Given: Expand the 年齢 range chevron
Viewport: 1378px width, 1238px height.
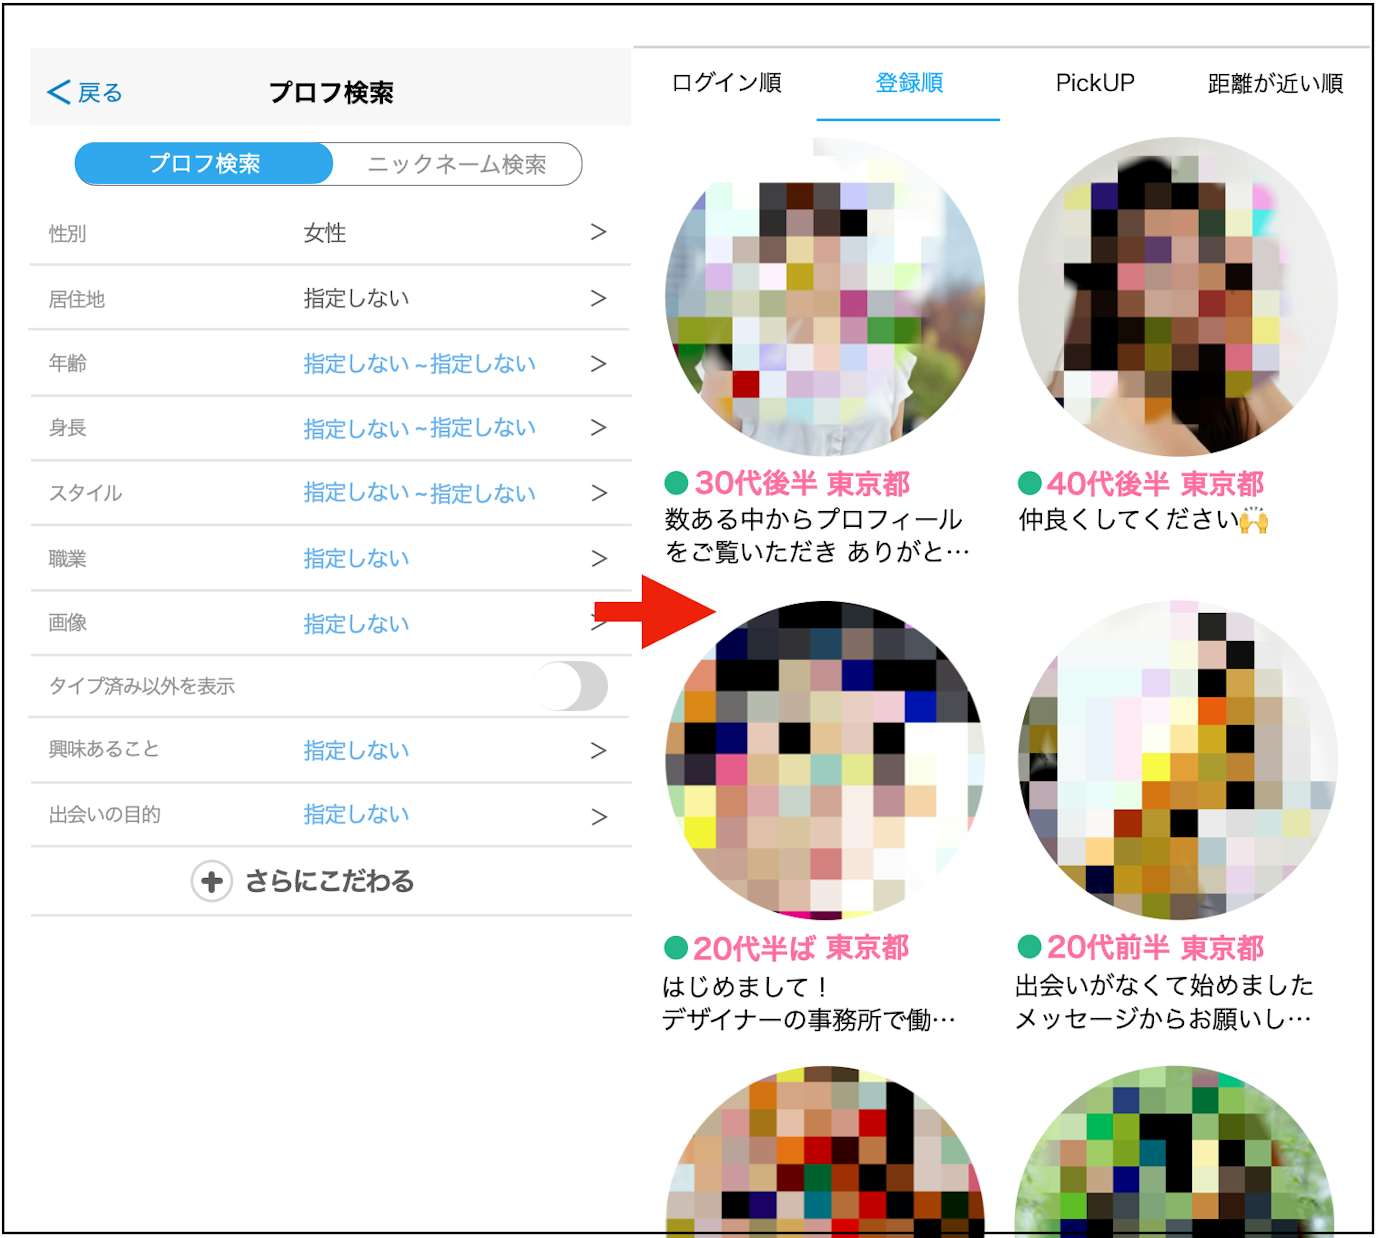Looking at the screenshot, I should point(598,363).
